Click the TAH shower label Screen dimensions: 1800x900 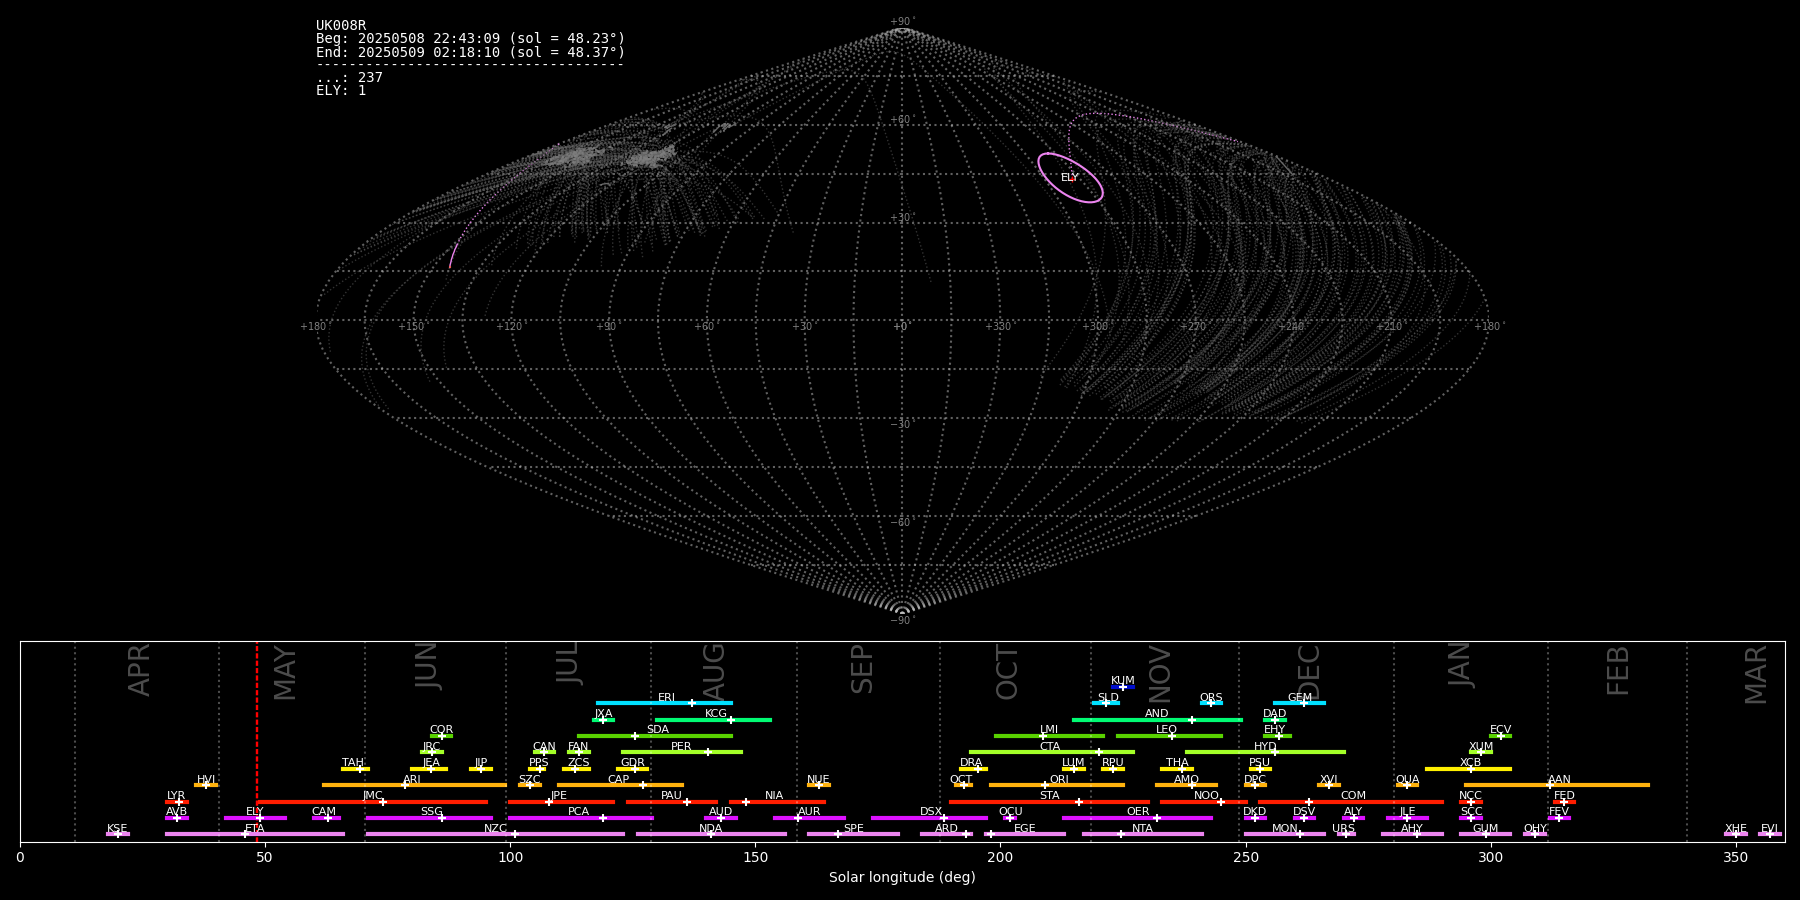tap(353, 763)
